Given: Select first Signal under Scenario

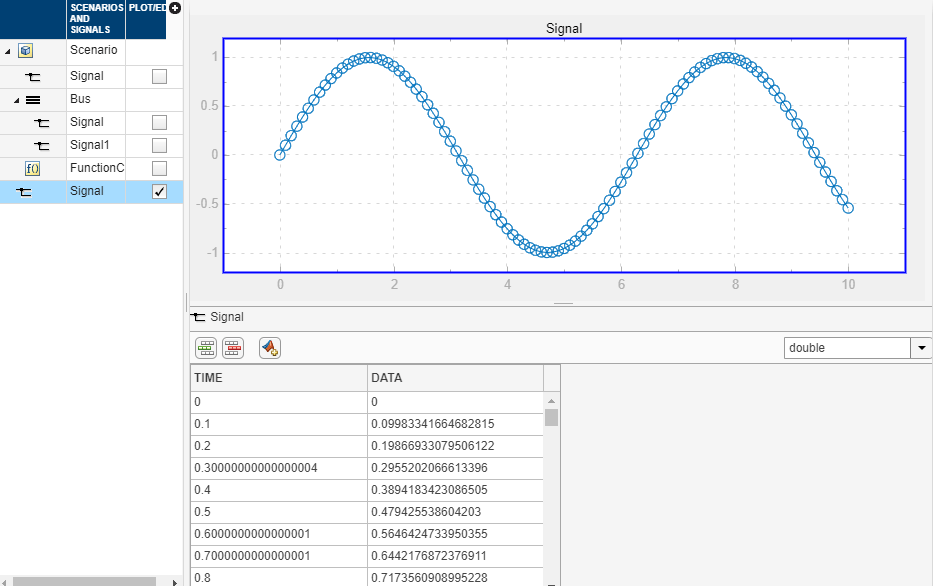Looking at the screenshot, I should pyautogui.click(x=87, y=76).
